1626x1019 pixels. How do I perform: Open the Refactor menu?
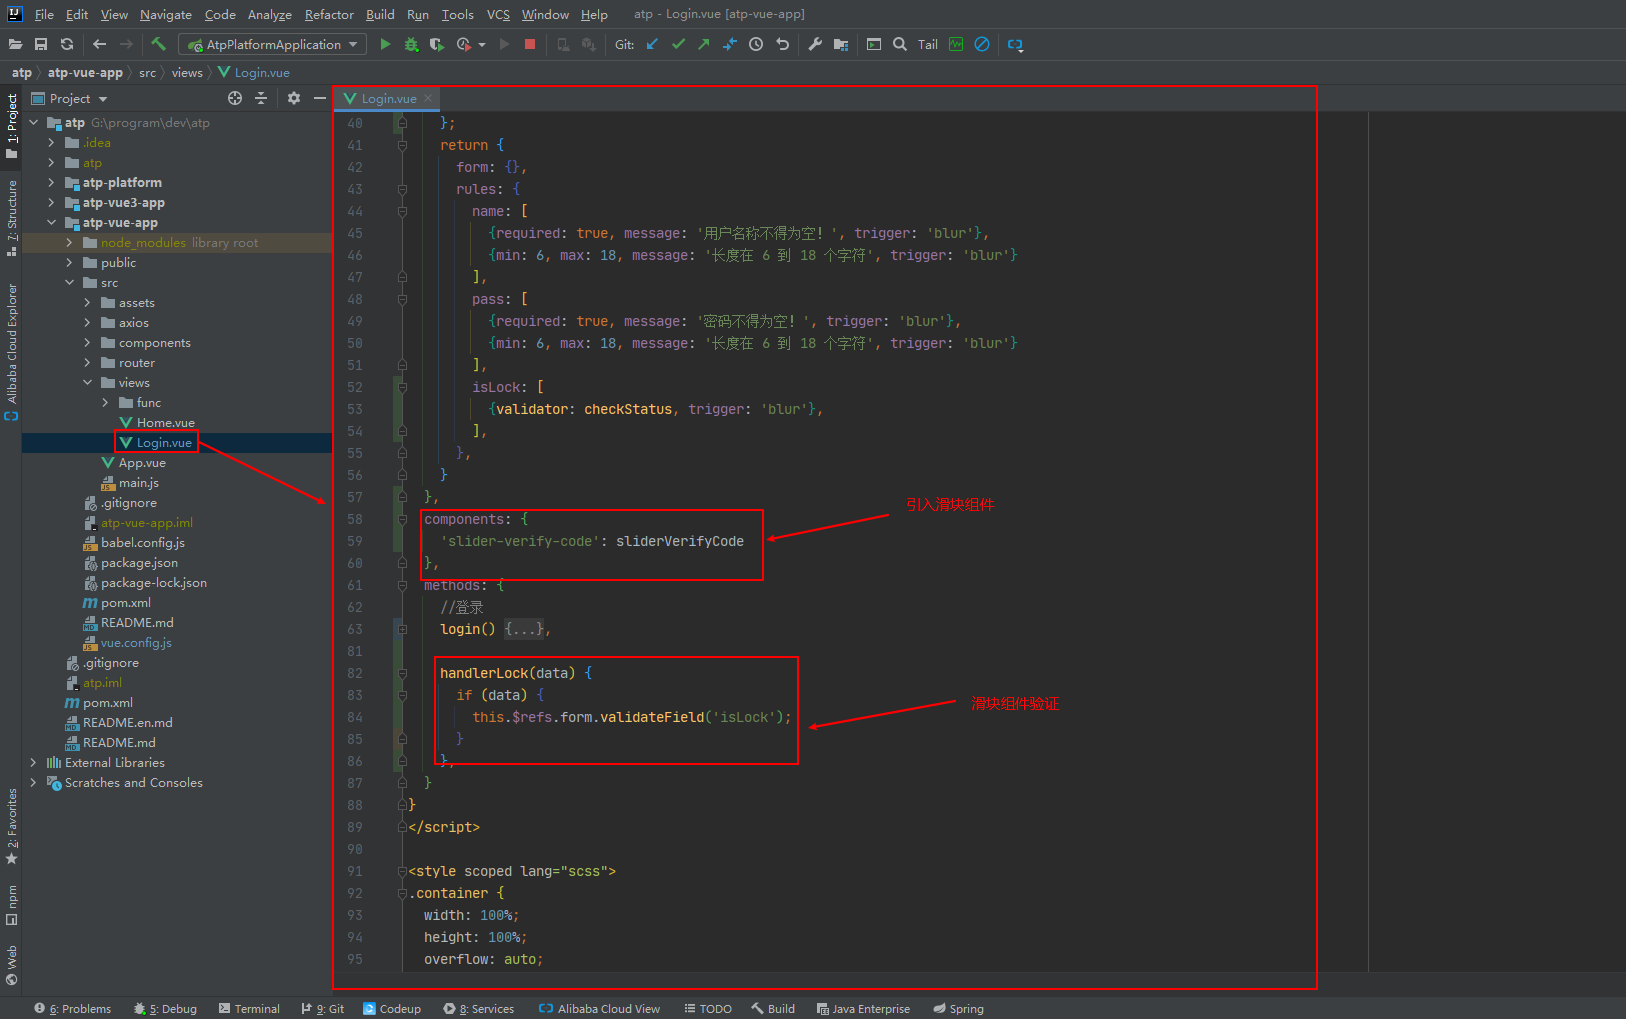click(x=329, y=14)
